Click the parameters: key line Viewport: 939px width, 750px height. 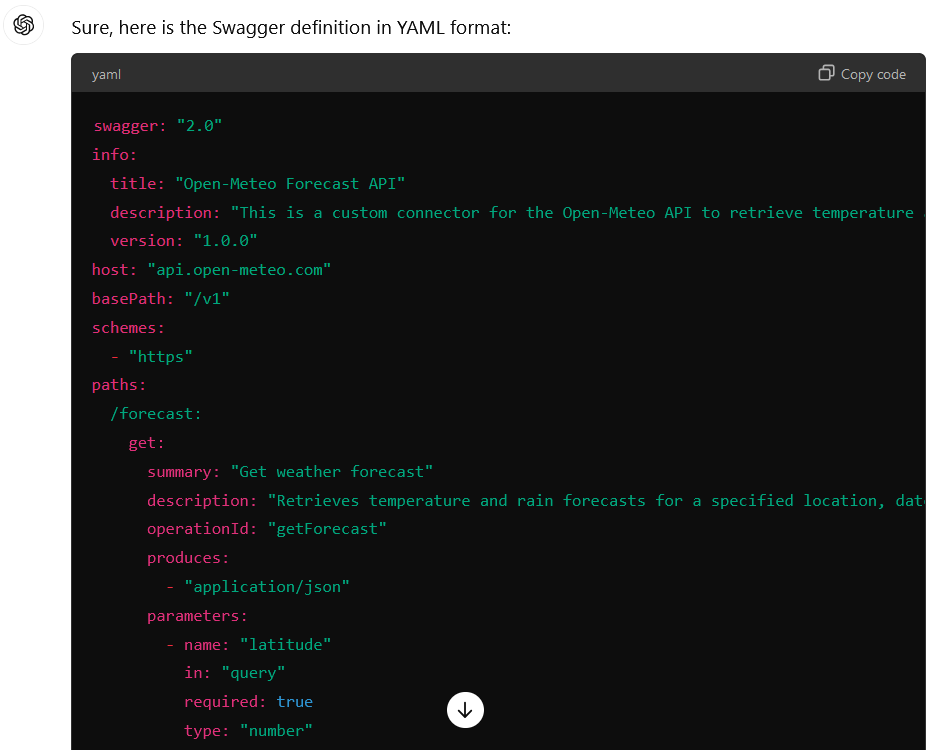pyautogui.click(x=198, y=616)
